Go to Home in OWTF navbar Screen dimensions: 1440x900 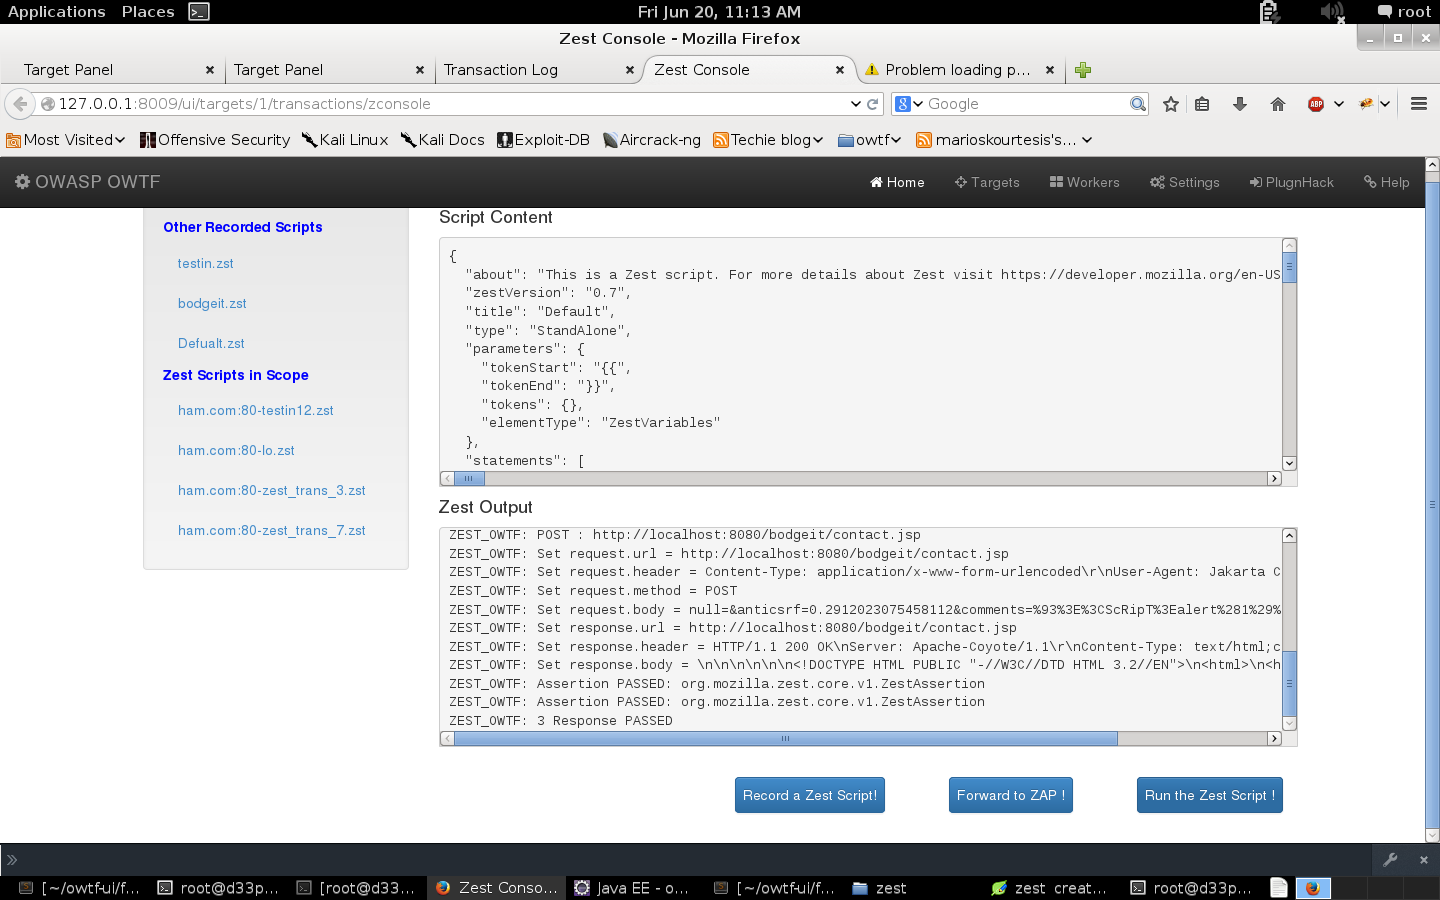(897, 182)
